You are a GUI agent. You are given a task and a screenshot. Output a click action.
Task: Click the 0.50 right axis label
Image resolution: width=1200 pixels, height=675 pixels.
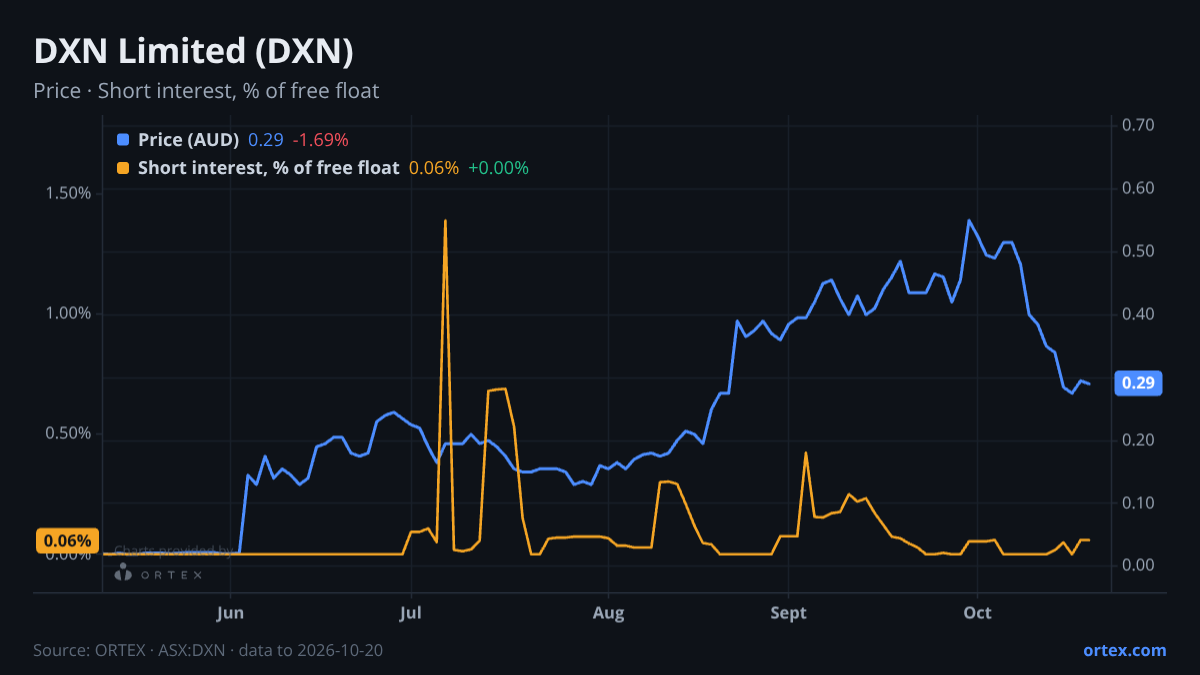pyautogui.click(x=1139, y=251)
